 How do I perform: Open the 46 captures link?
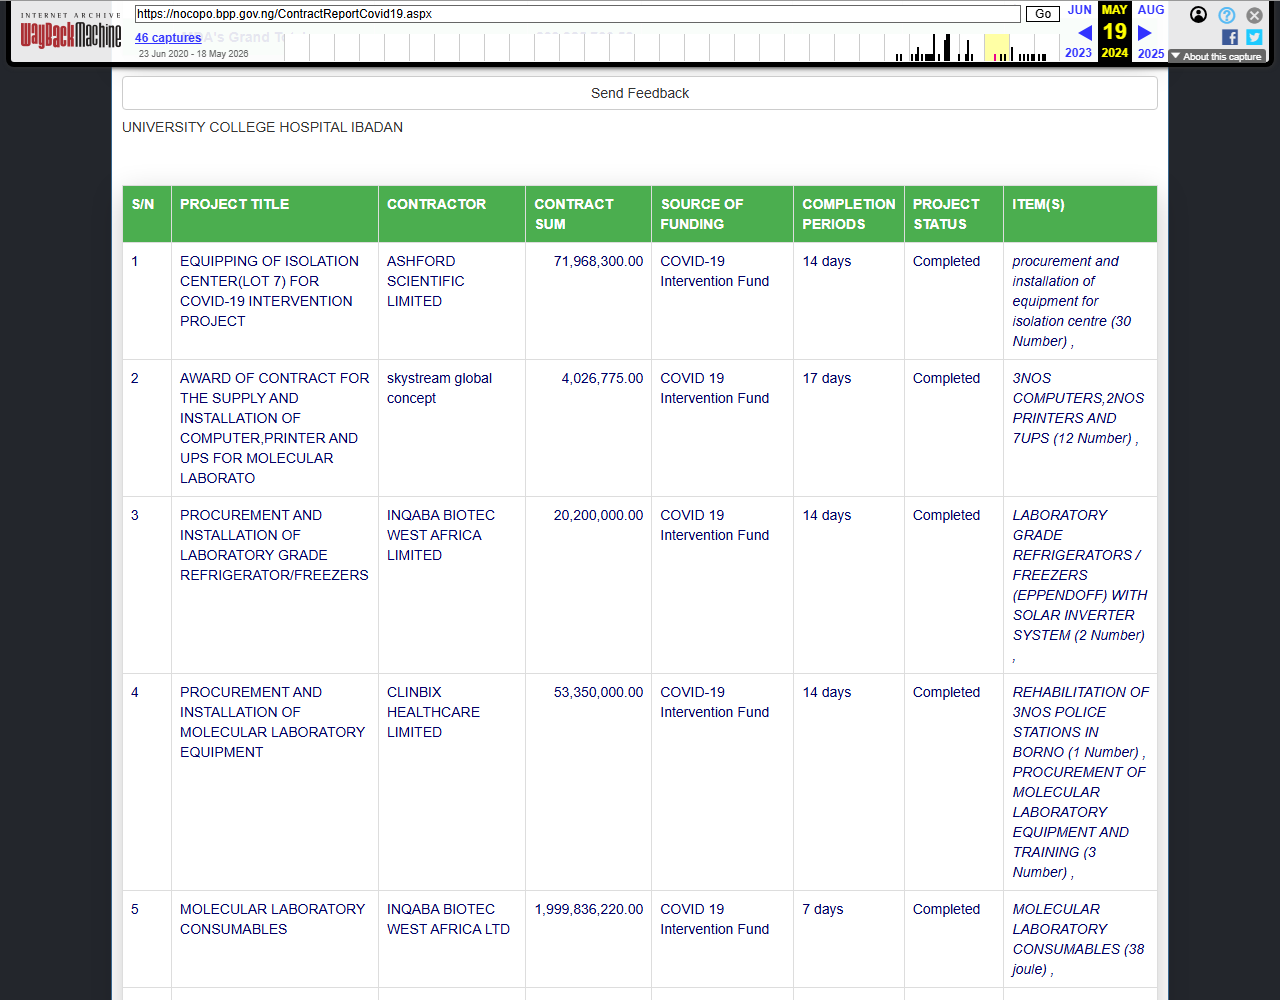tap(168, 38)
